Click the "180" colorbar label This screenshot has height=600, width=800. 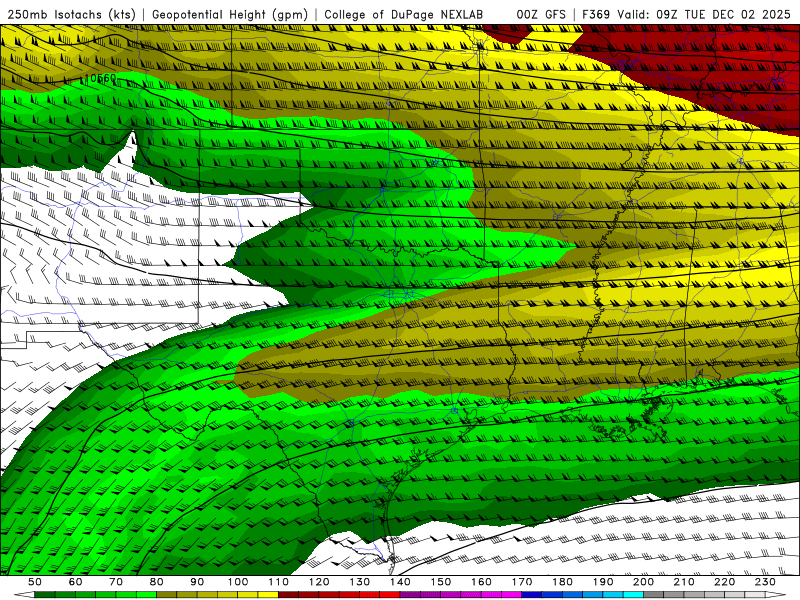click(562, 582)
